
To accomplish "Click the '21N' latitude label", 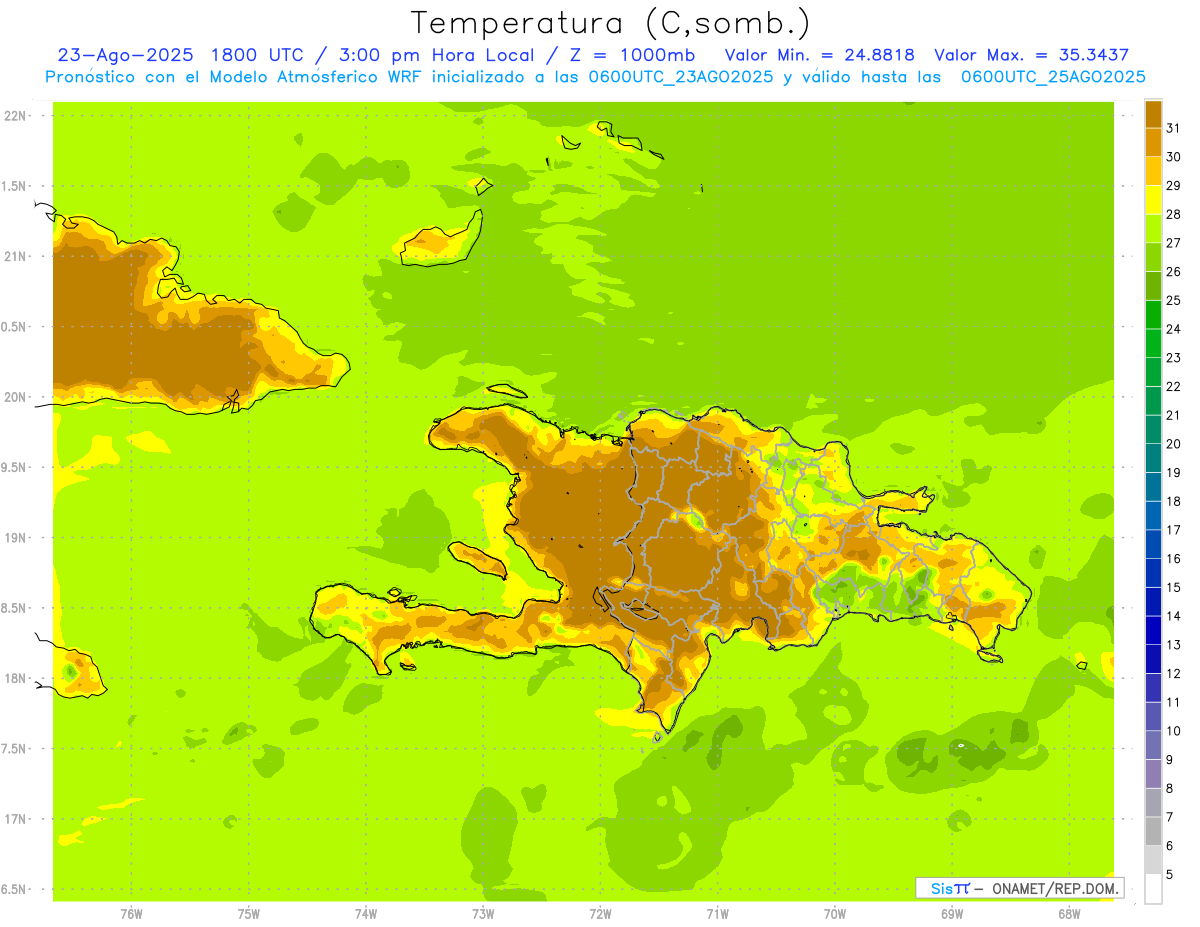I will pyautogui.click(x=15, y=256).
